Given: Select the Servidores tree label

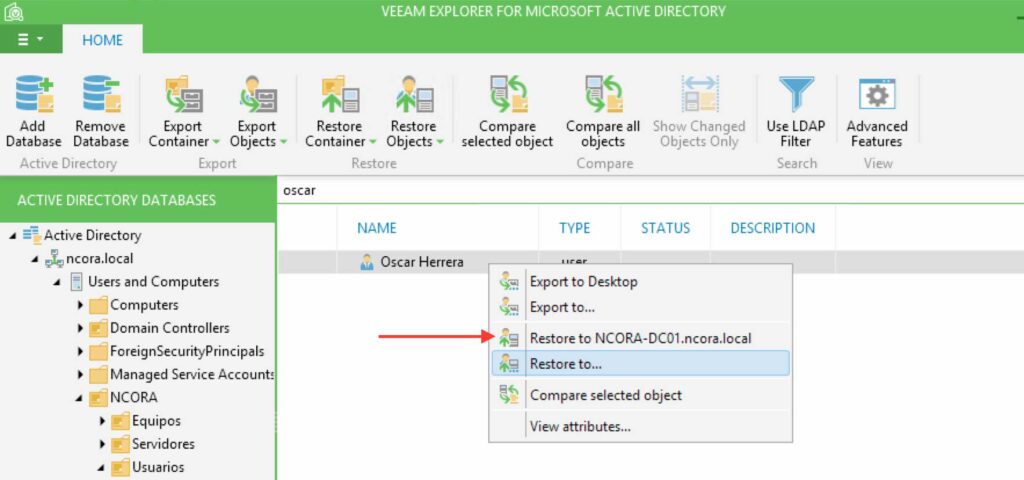Looking at the screenshot, I should point(163,444).
